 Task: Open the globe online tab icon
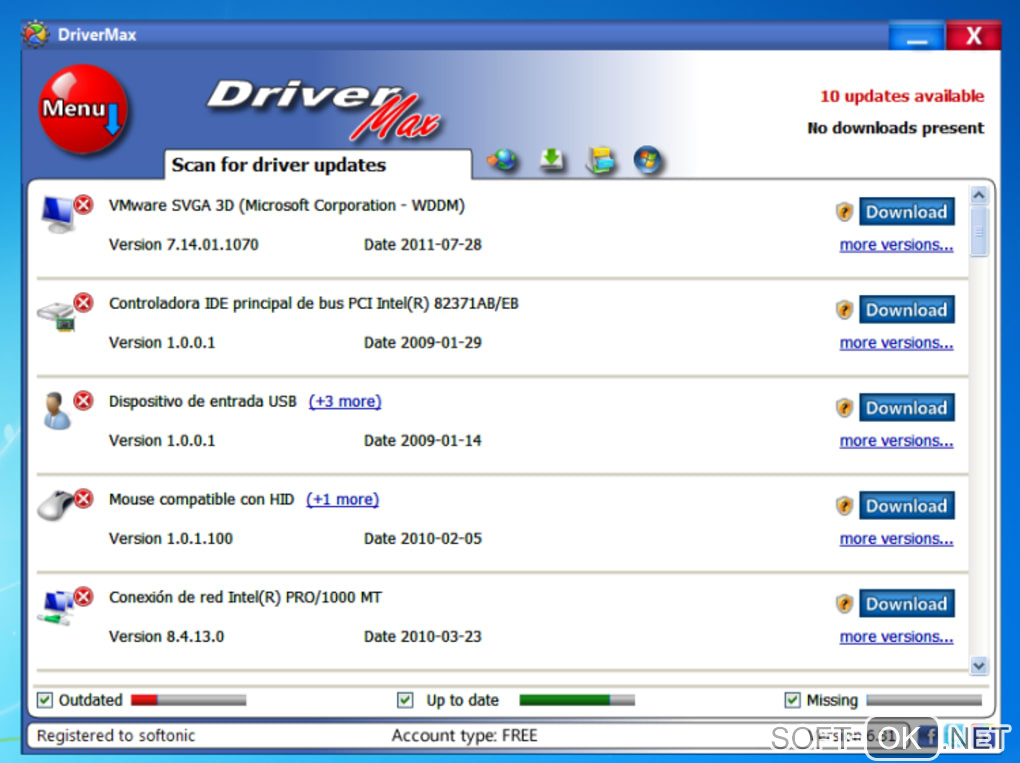tap(502, 160)
